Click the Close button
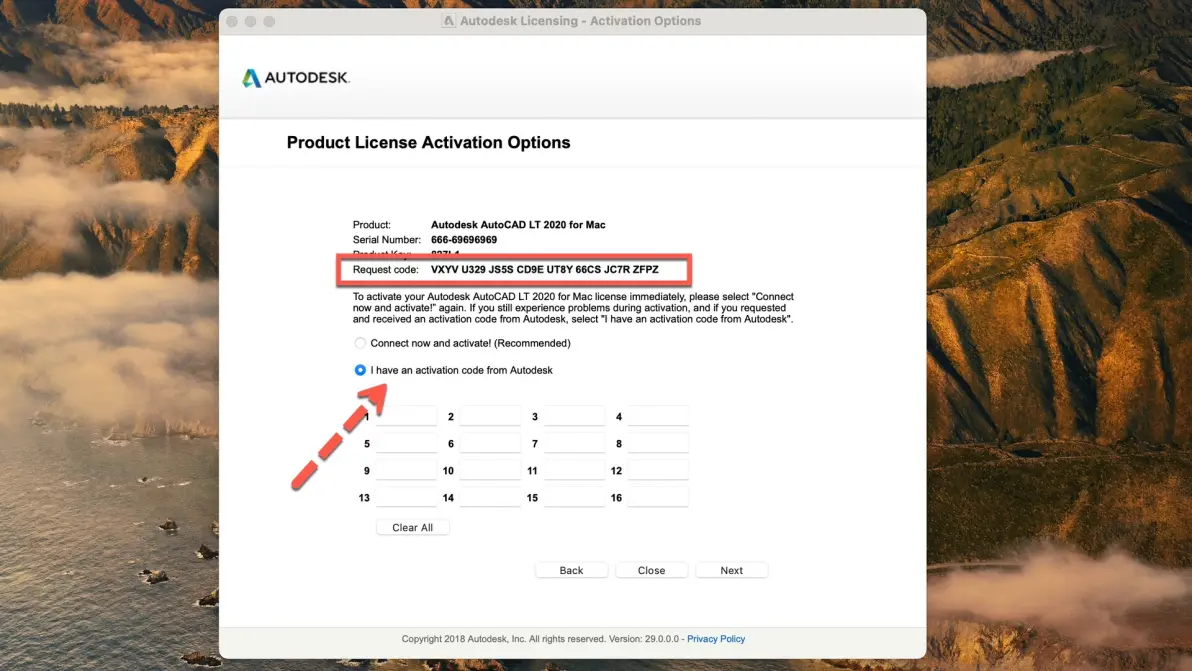The width and height of the screenshot is (1192, 671). pos(651,570)
